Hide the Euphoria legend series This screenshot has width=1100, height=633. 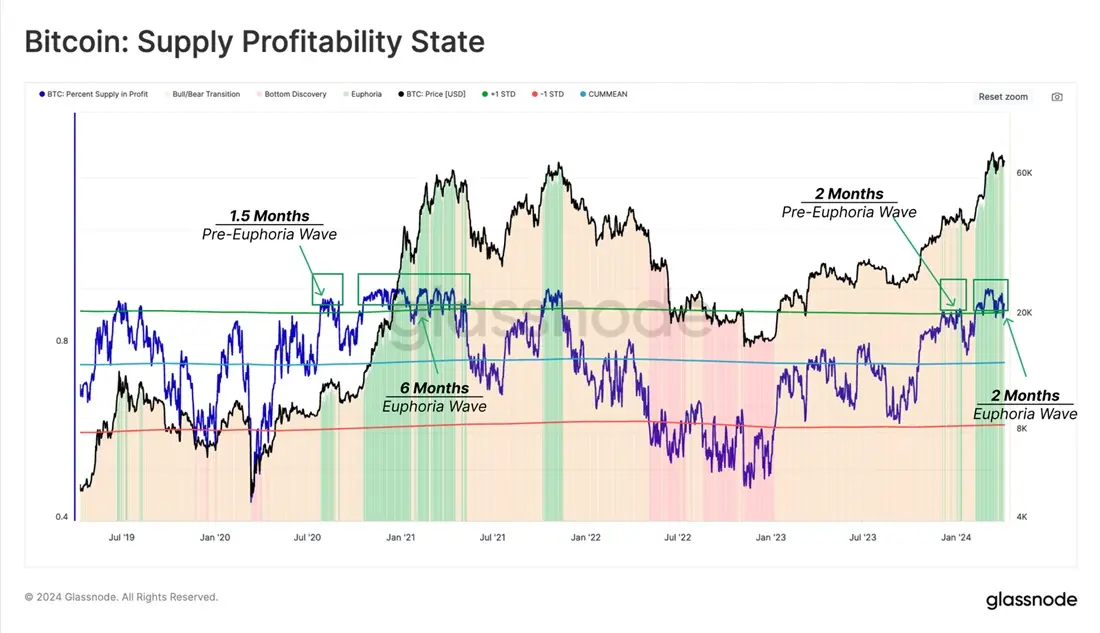[x=363, y=94]
